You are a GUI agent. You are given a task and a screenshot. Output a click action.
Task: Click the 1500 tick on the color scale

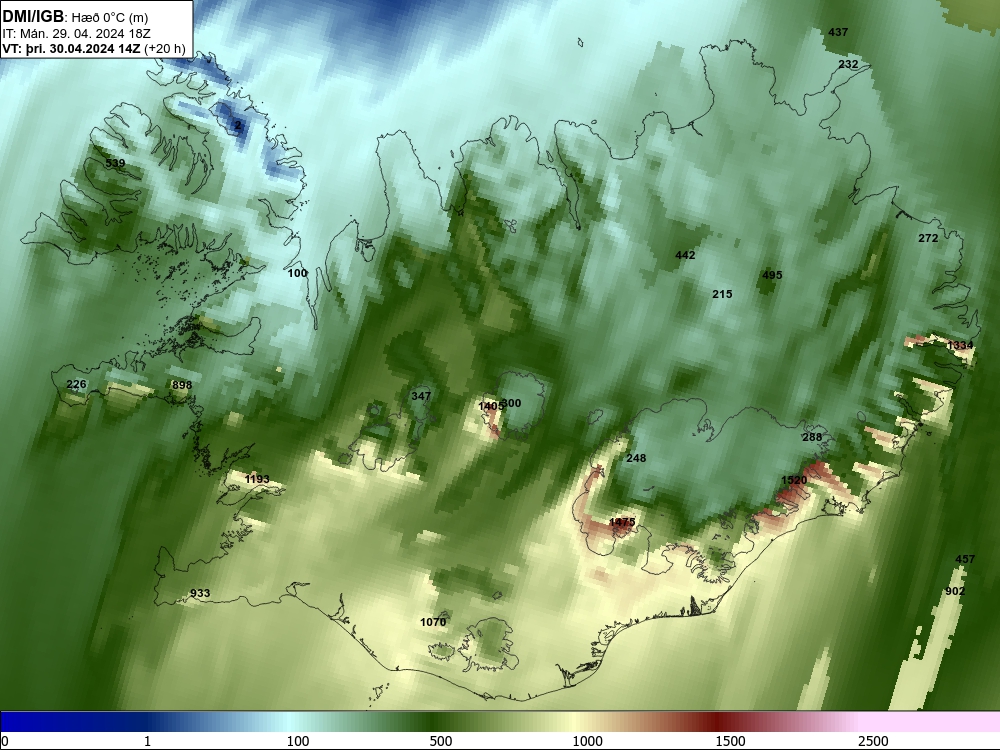730,741
